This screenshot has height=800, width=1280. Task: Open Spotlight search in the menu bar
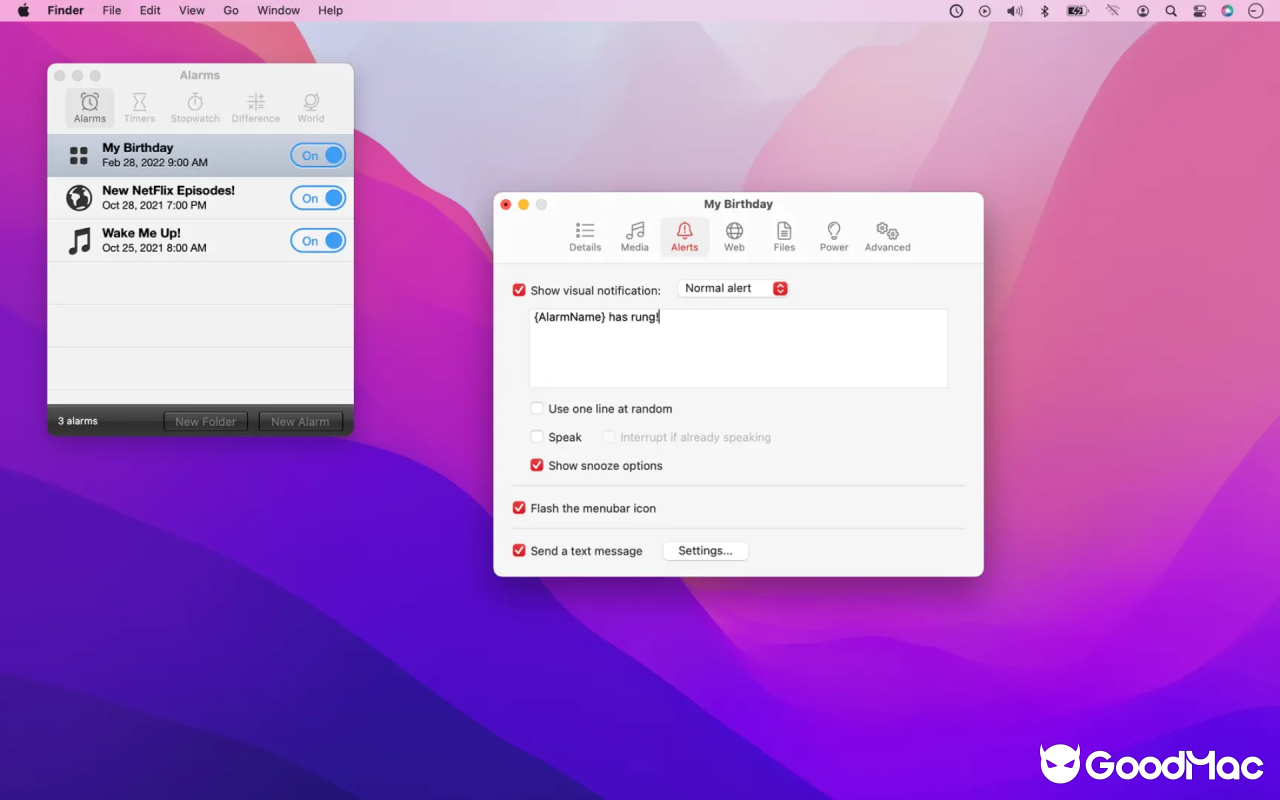coord(1171,11)
